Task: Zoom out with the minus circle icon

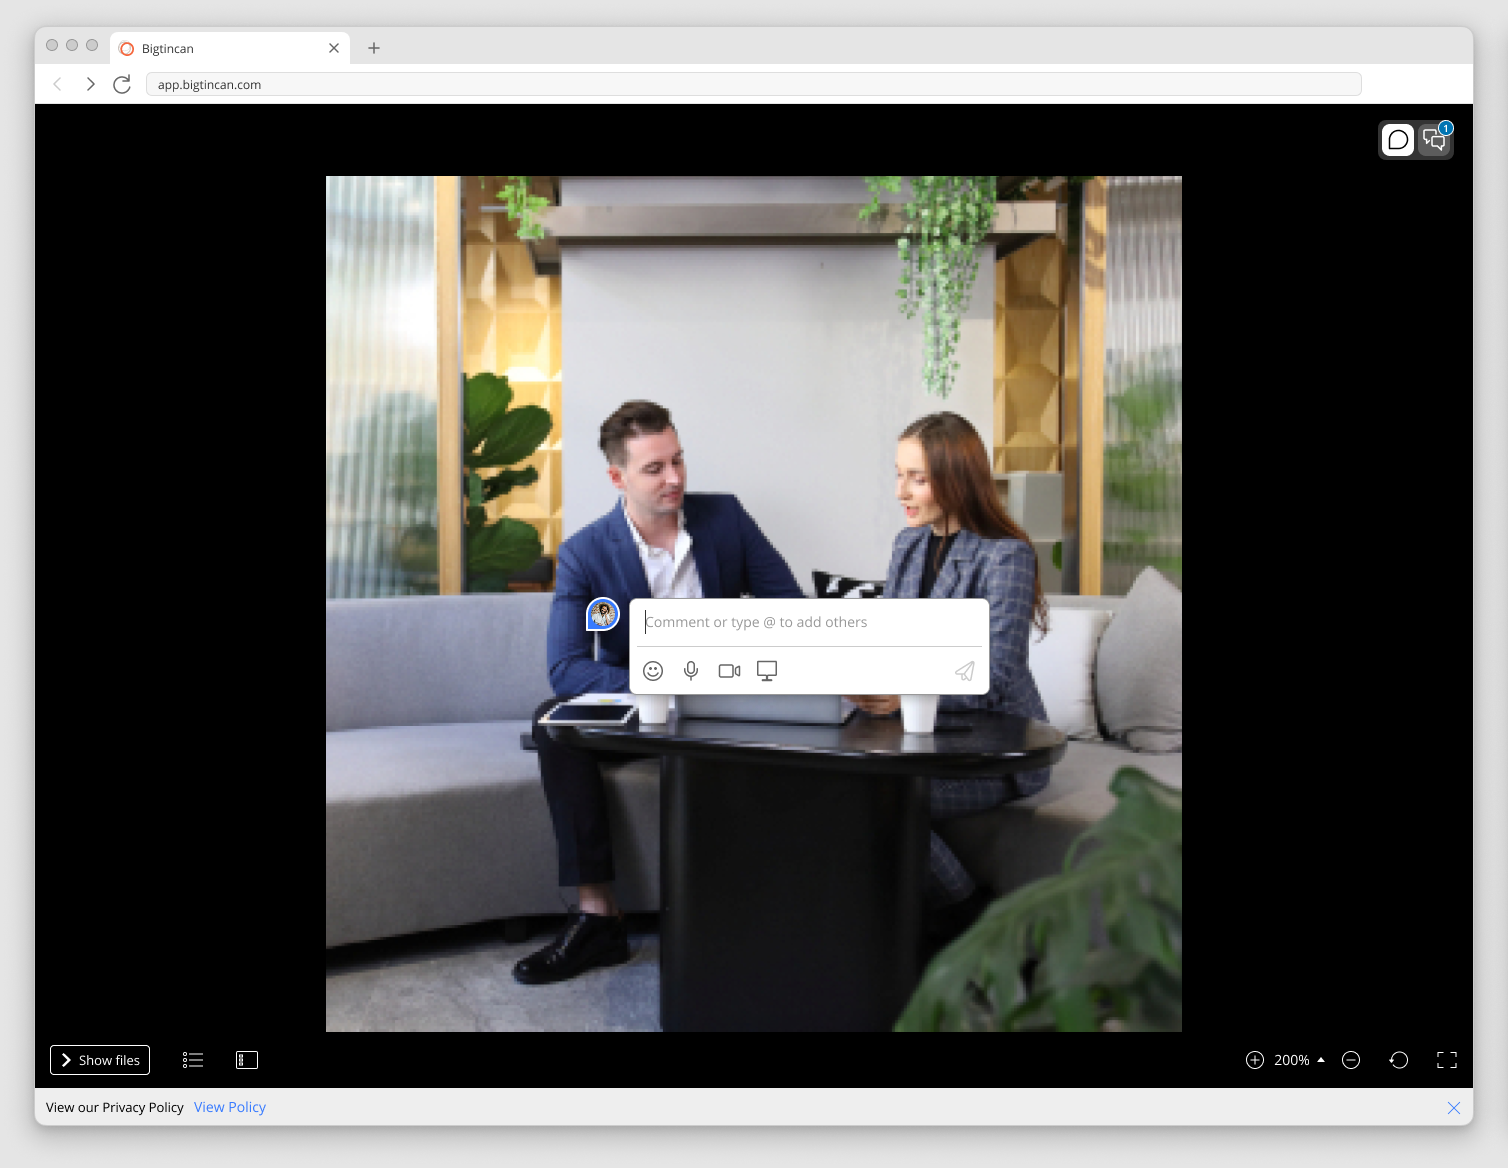Action: pos(1351,1060)
